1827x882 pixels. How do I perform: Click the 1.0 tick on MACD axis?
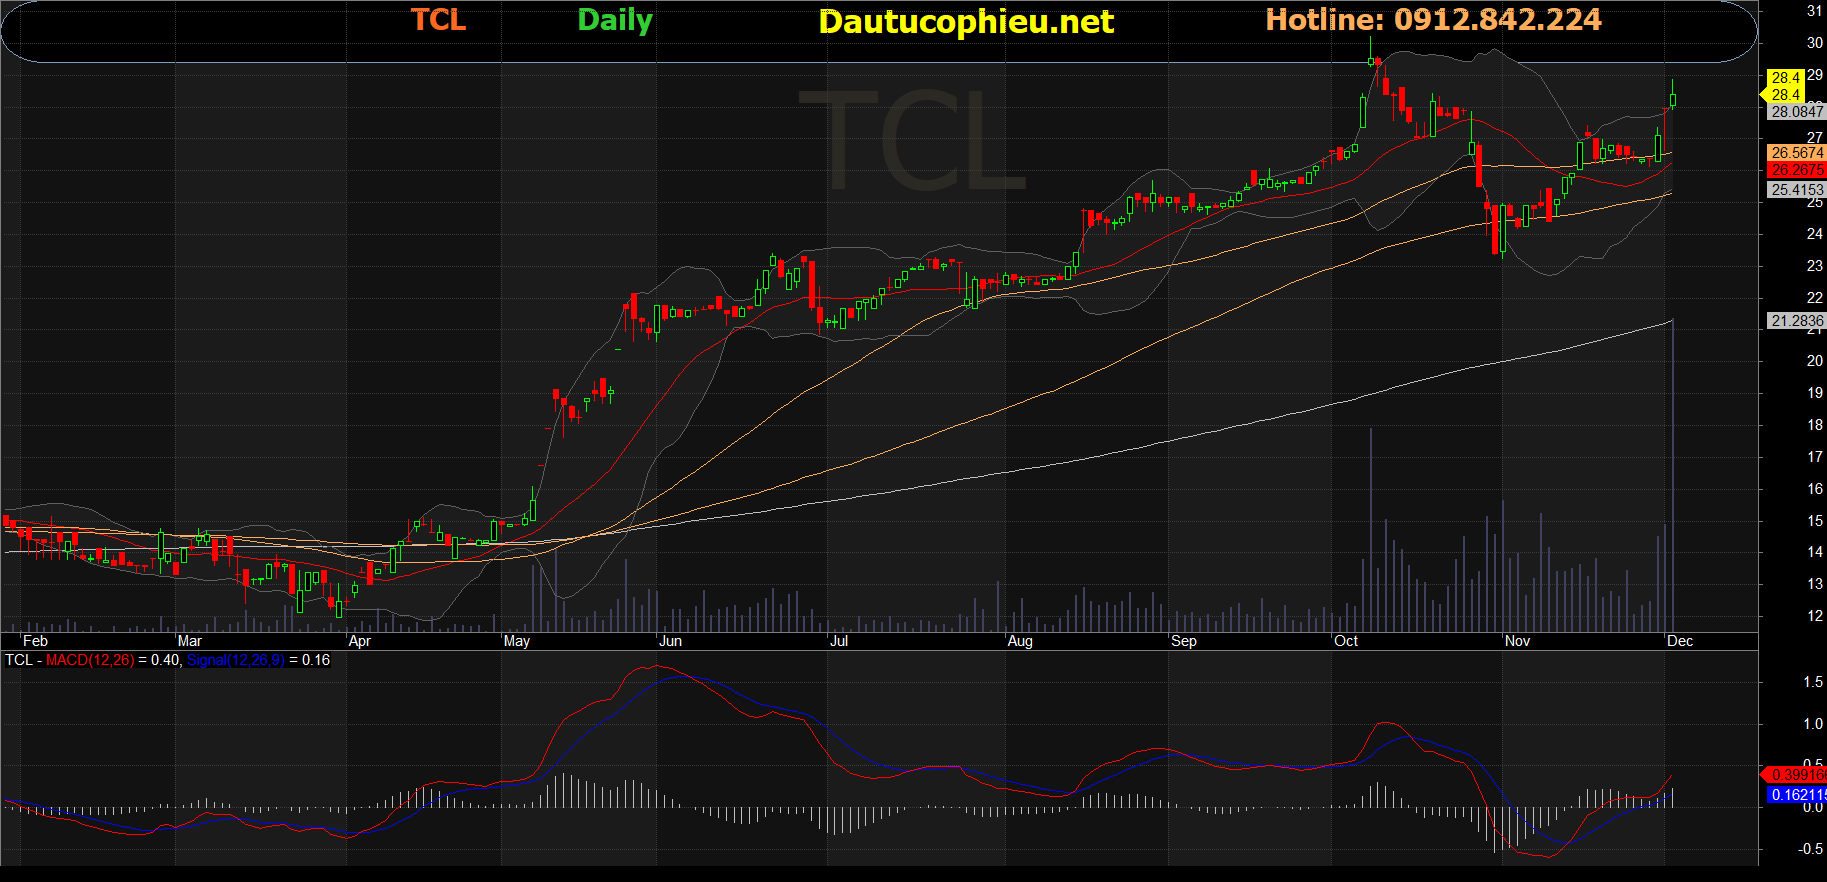1812,724
